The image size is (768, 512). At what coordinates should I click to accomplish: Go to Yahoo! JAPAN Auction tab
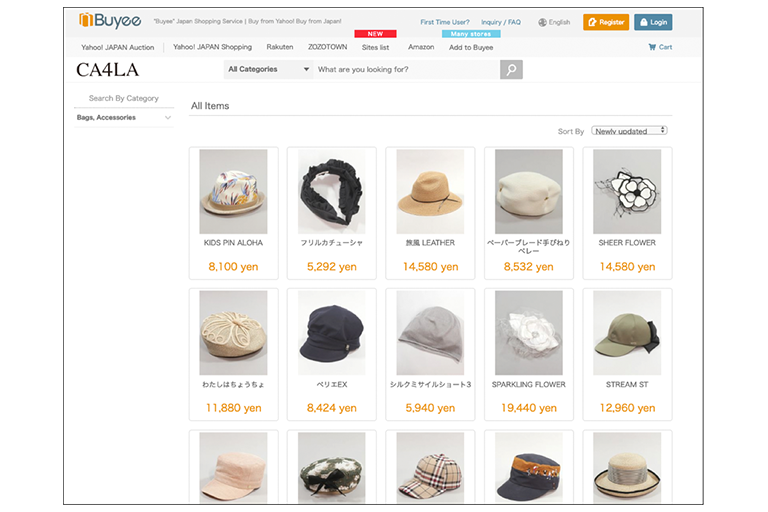point(118,47)
